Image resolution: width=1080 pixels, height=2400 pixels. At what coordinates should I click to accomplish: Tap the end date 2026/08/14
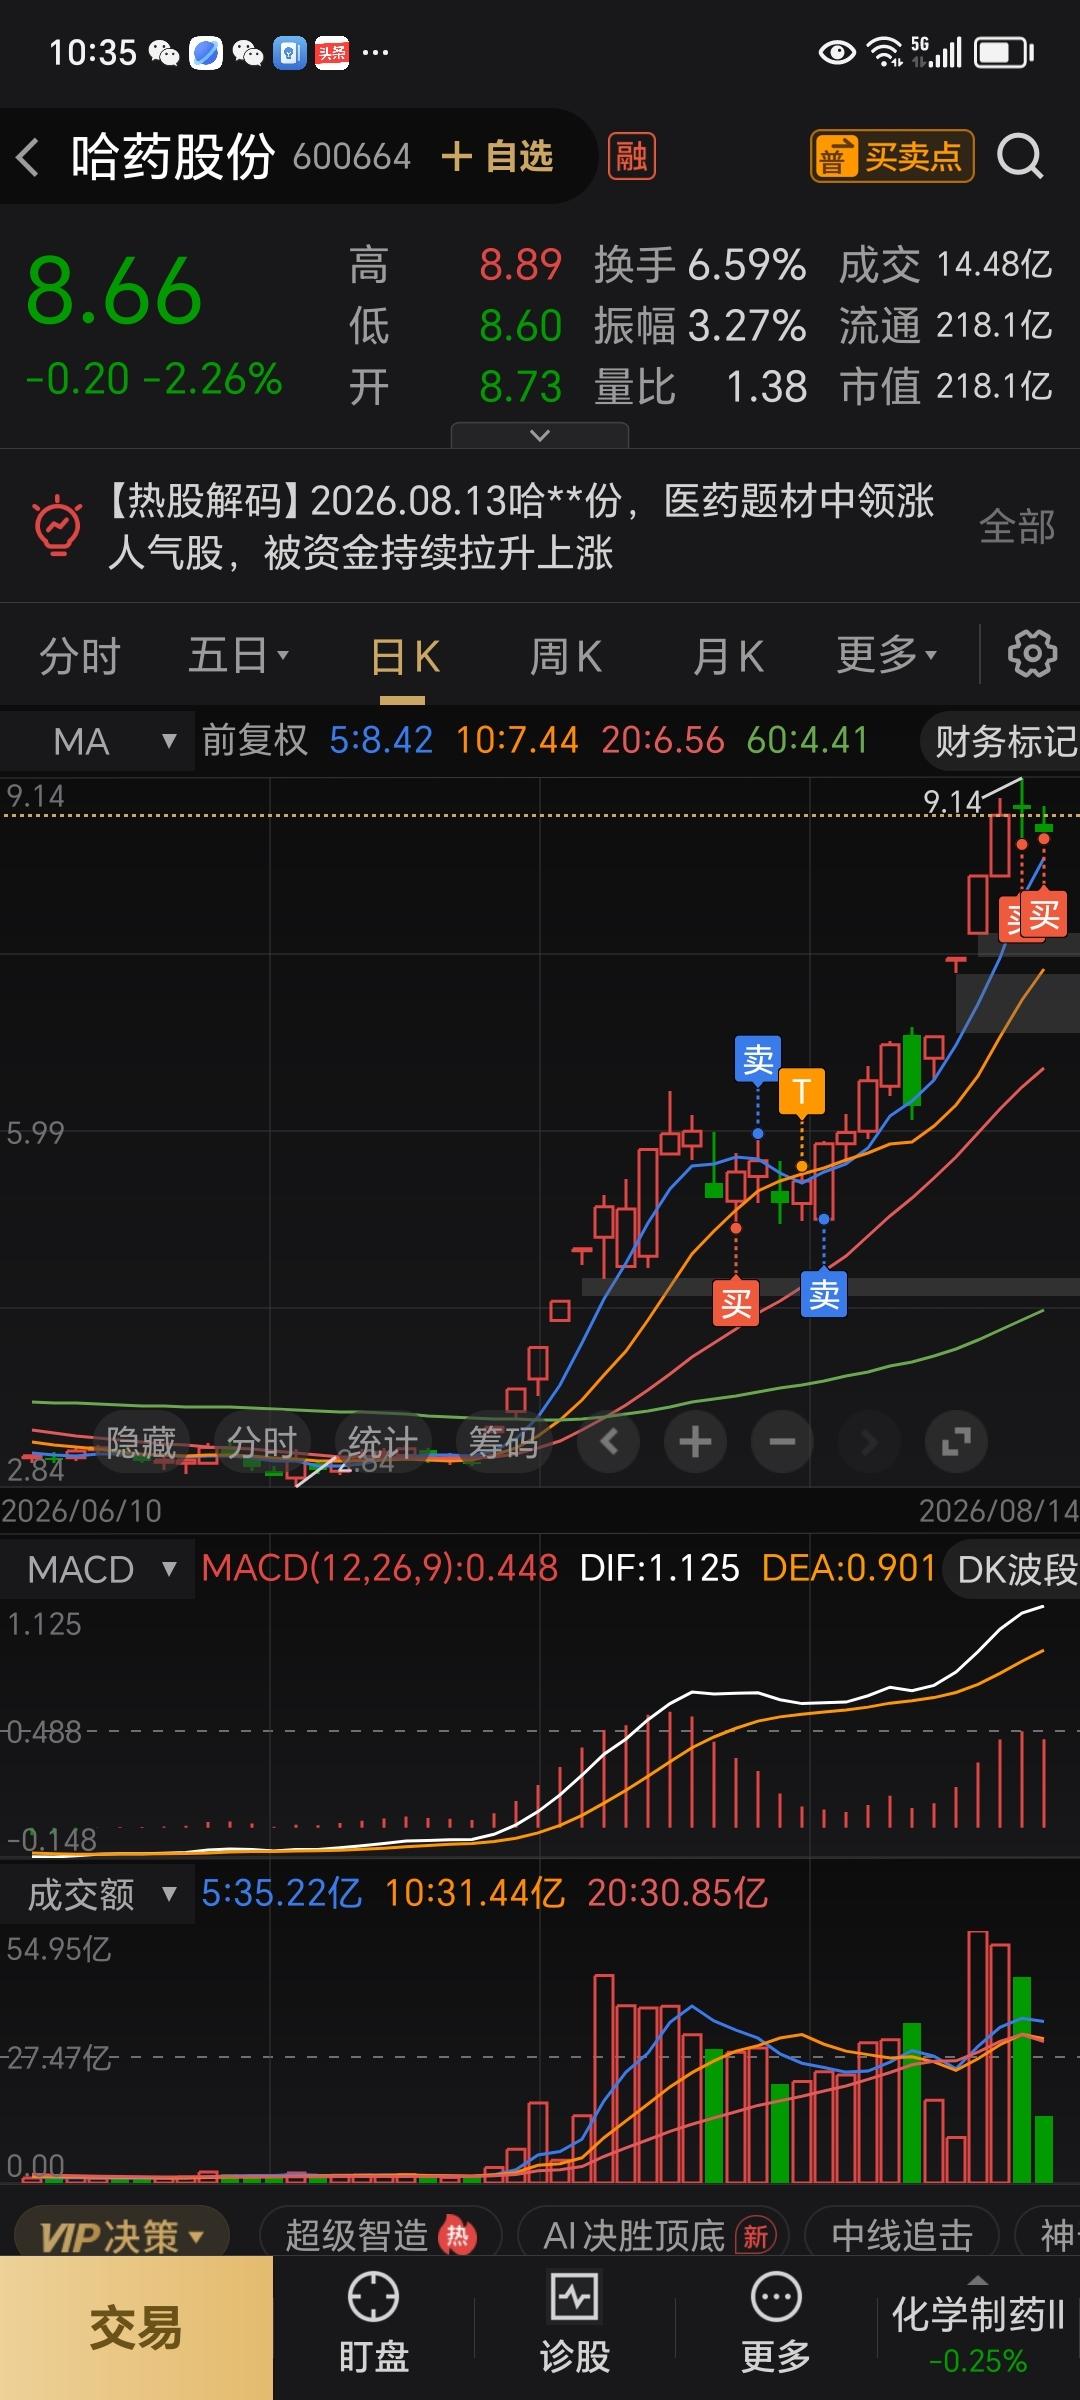(x=998, y=1510)
